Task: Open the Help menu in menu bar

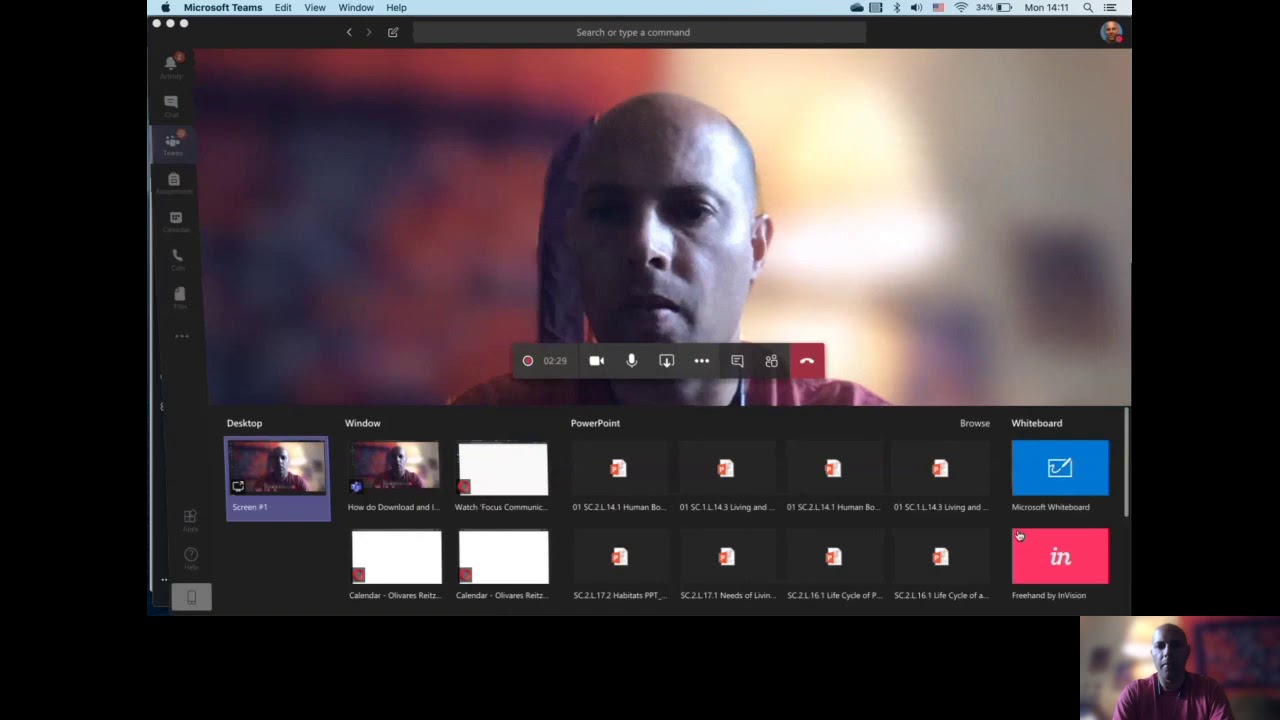Action: (396, 7)
